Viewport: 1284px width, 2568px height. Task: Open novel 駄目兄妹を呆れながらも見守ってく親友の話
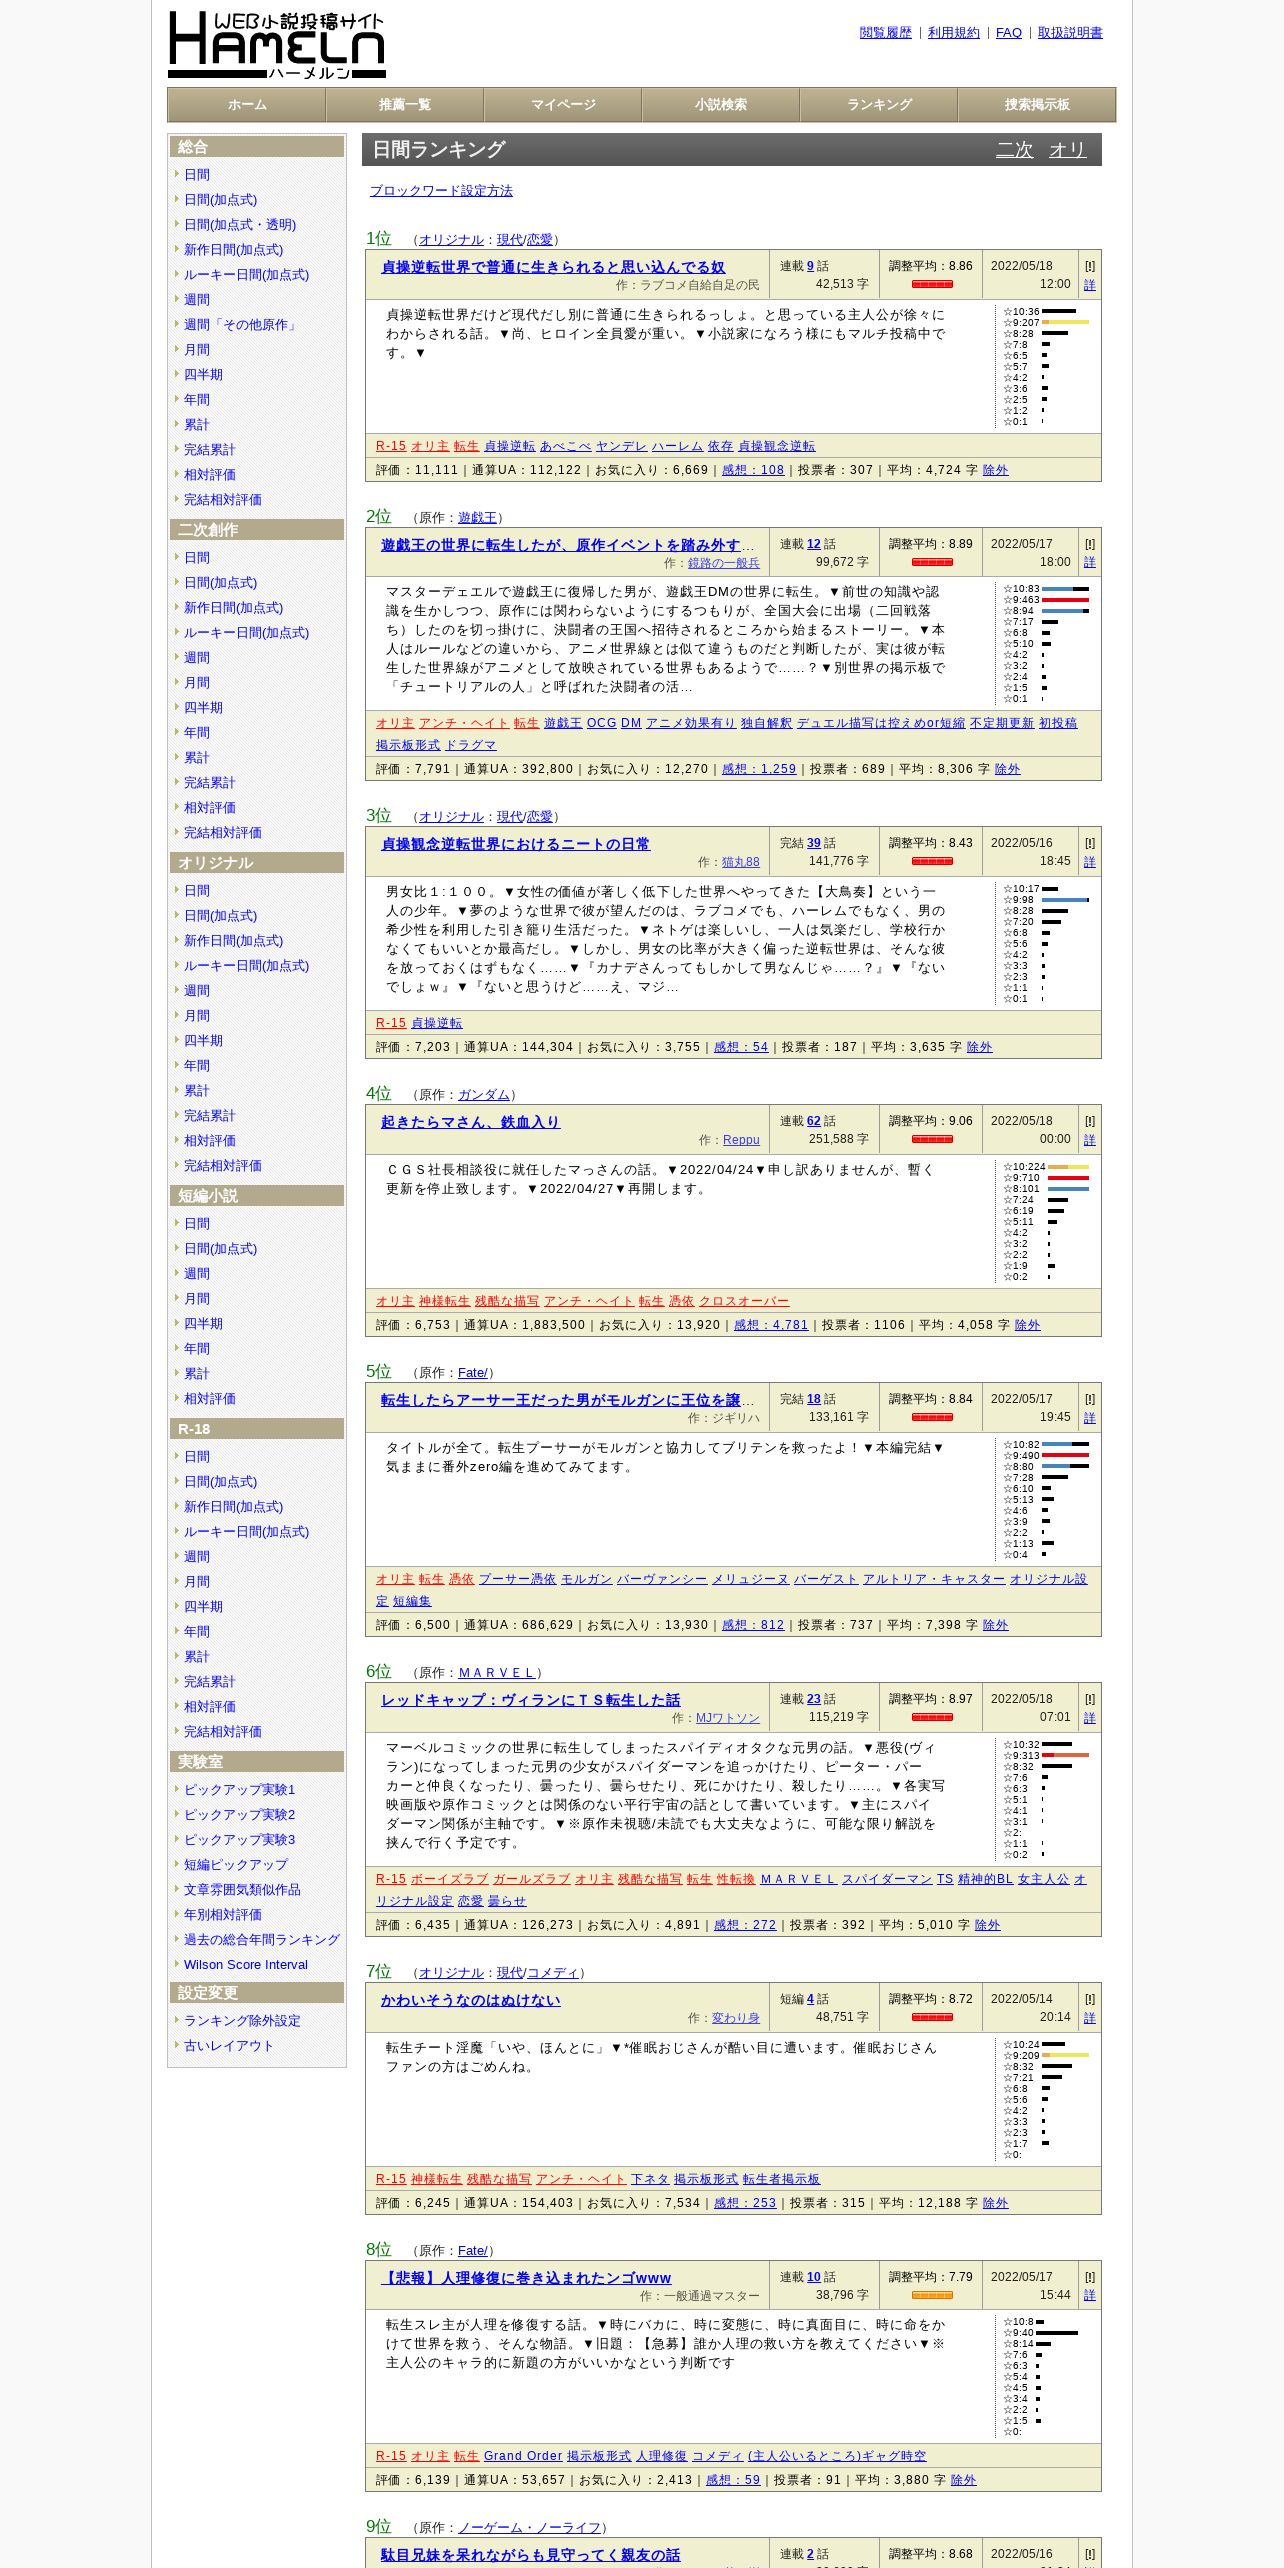coord(531,2555)
